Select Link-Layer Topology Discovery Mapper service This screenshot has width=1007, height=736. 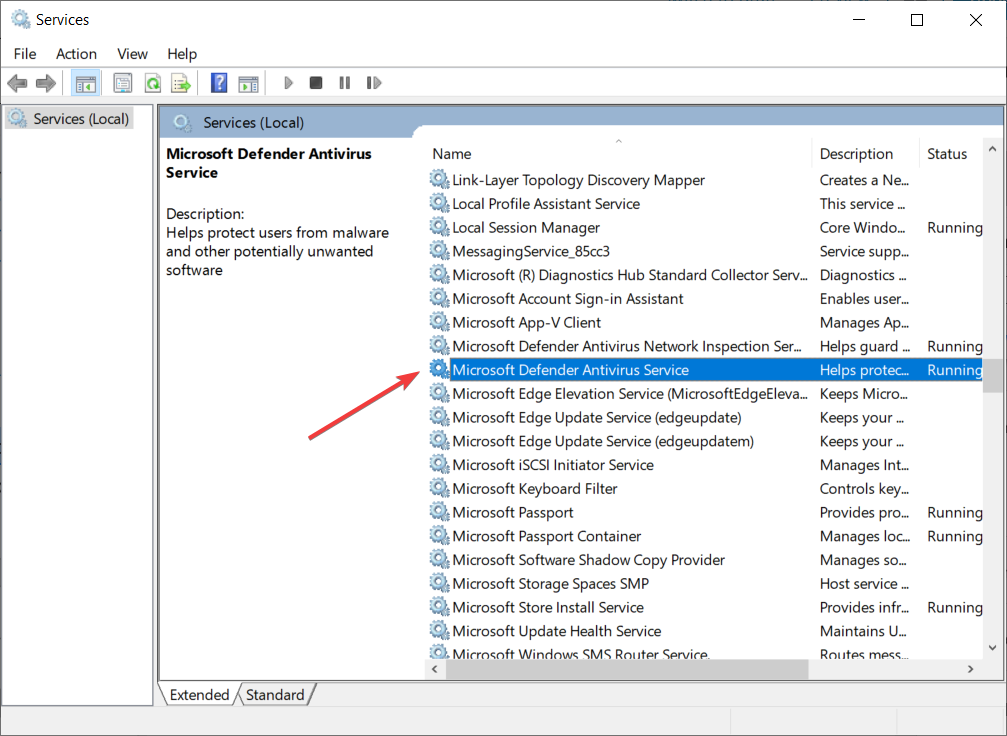pyautogui.click(x=579, y=180)
